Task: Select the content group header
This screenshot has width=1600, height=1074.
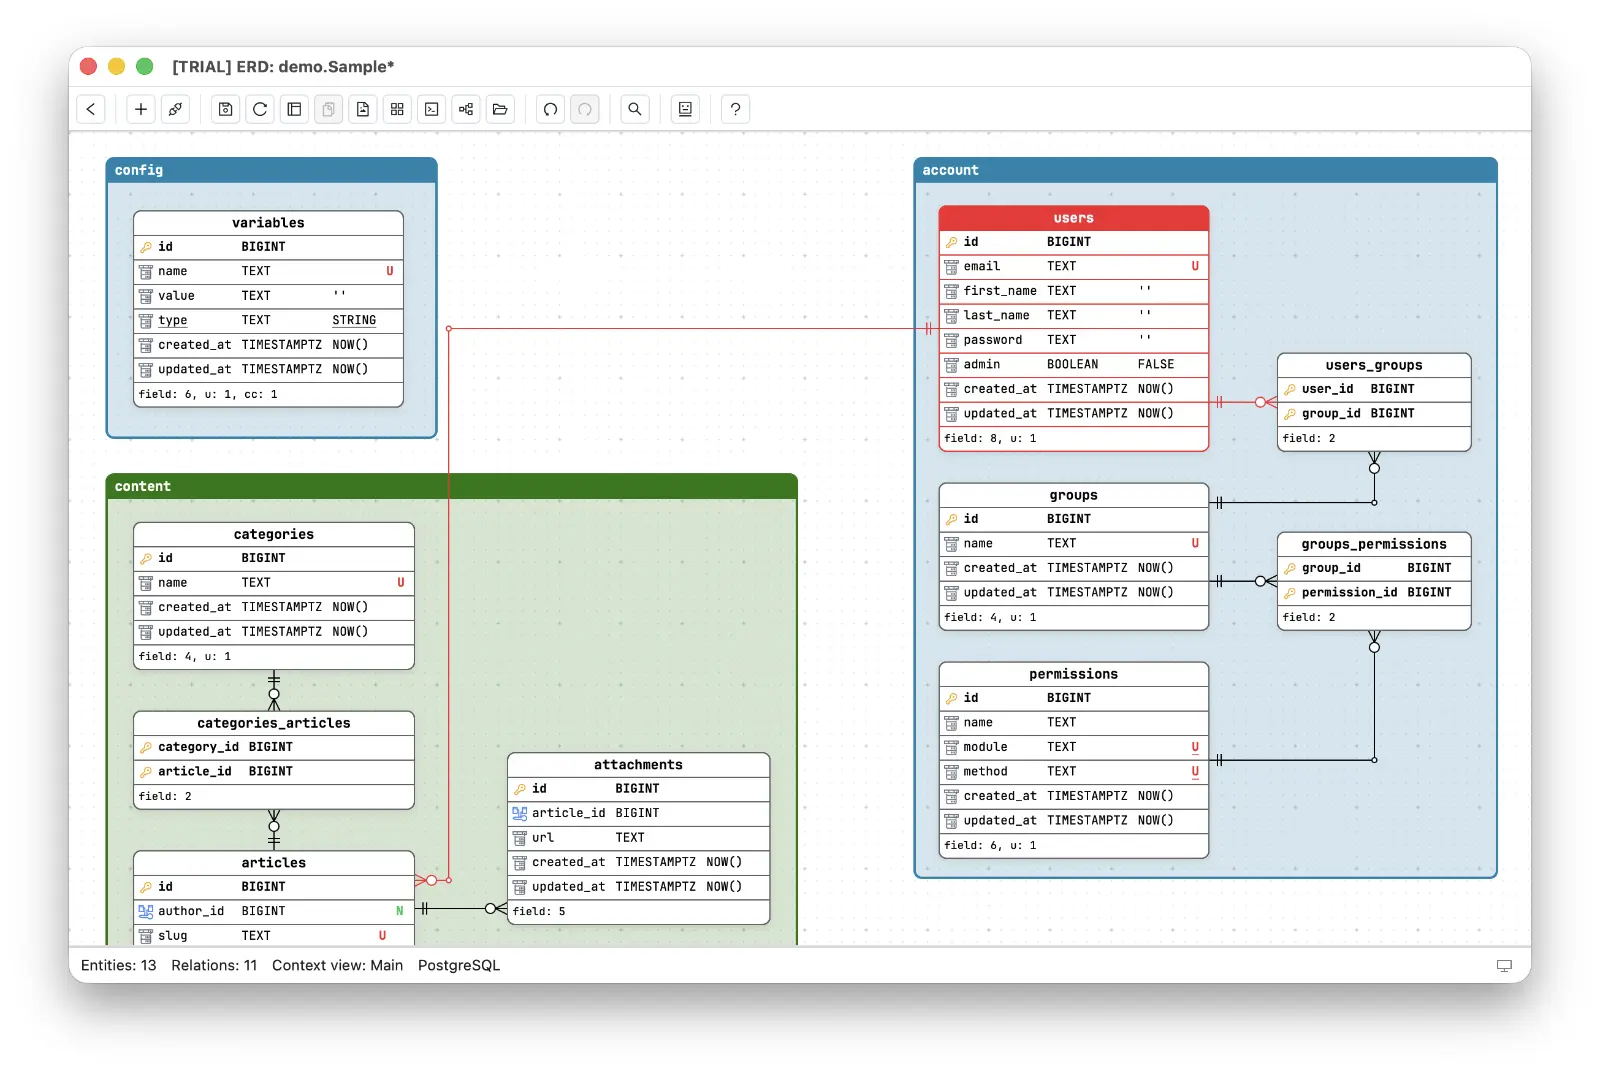Action: point(452,486)
